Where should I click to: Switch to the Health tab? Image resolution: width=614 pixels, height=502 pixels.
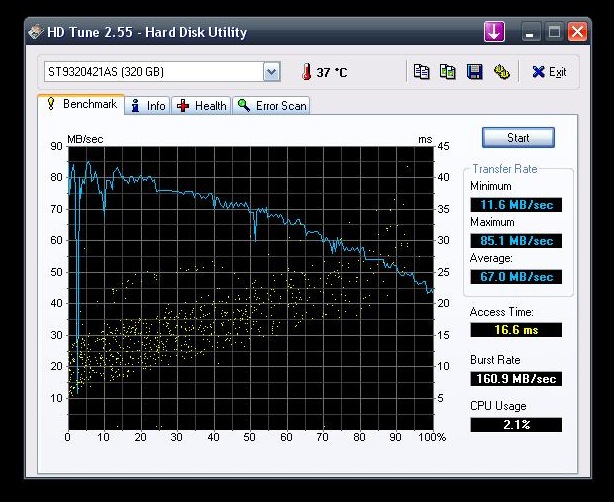(x=201, y=106)
